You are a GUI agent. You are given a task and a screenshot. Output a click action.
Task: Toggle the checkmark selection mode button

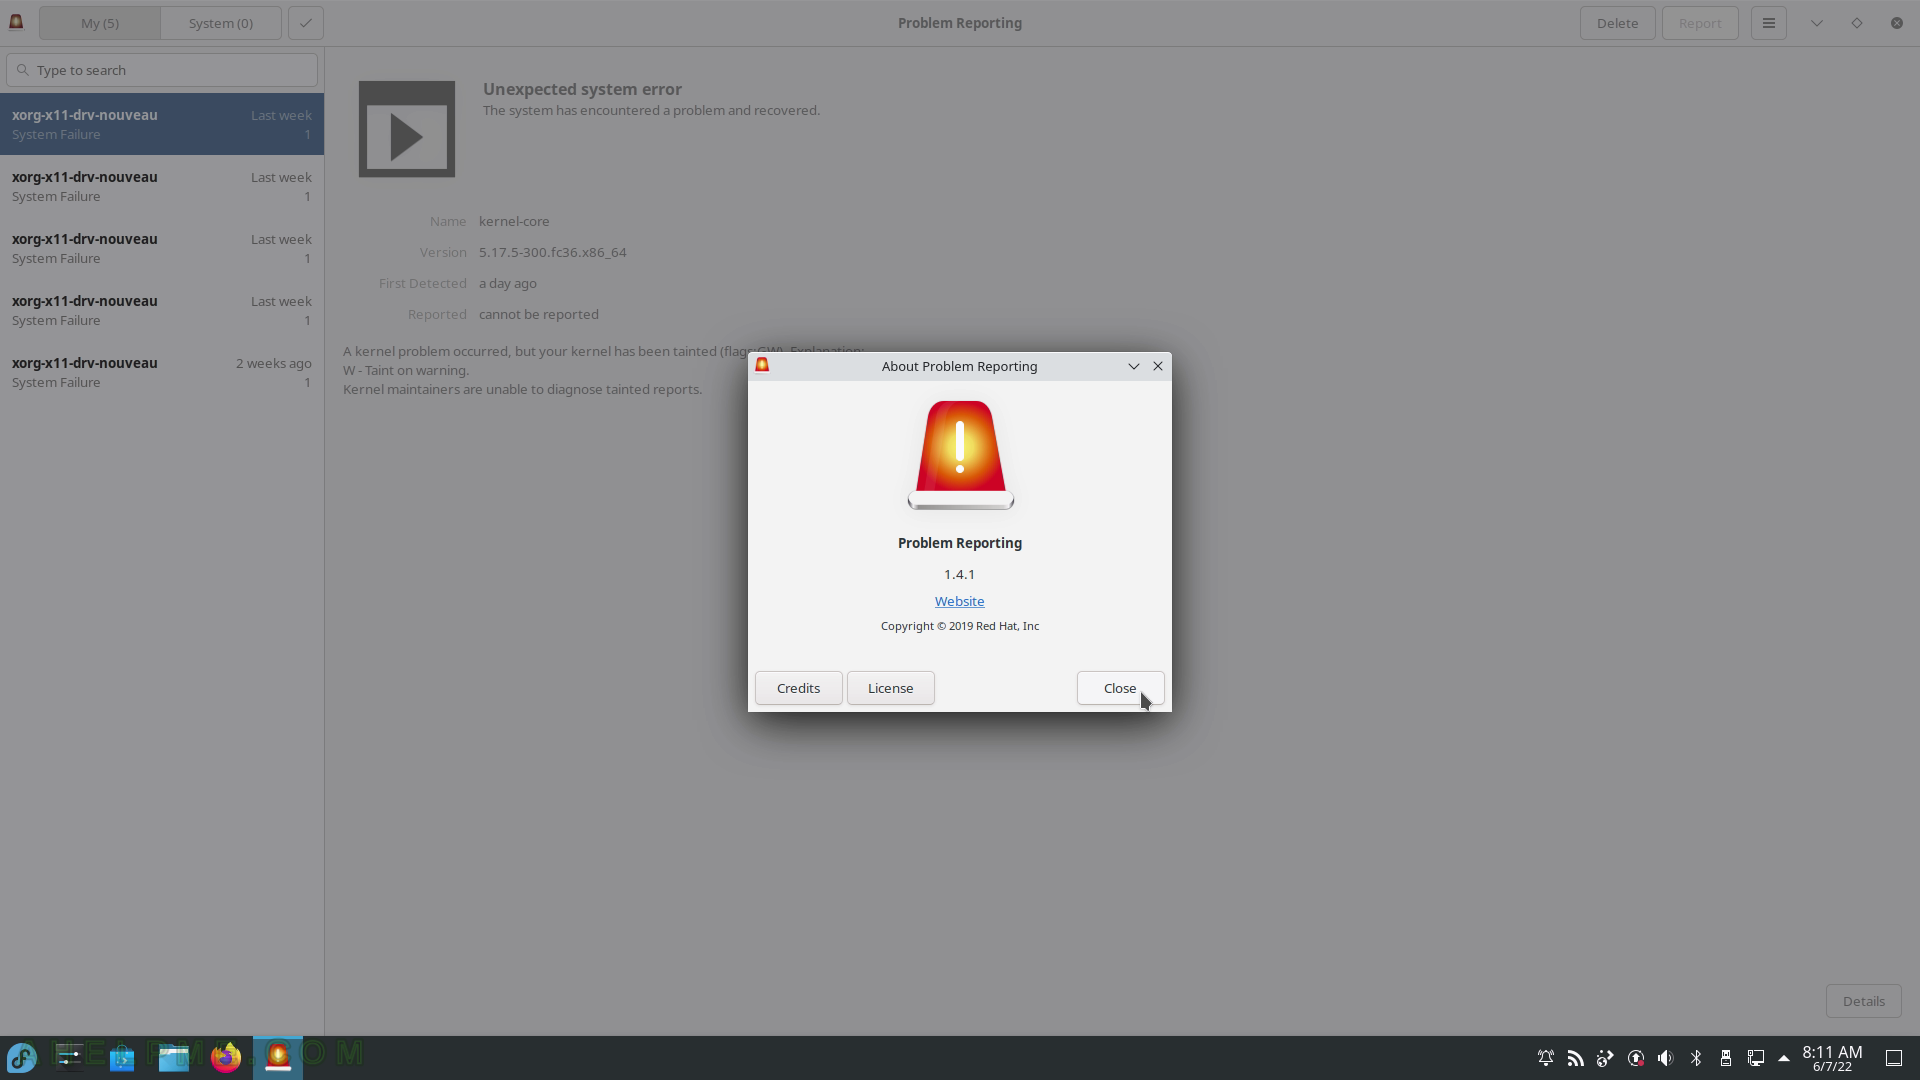click(306, 23)
